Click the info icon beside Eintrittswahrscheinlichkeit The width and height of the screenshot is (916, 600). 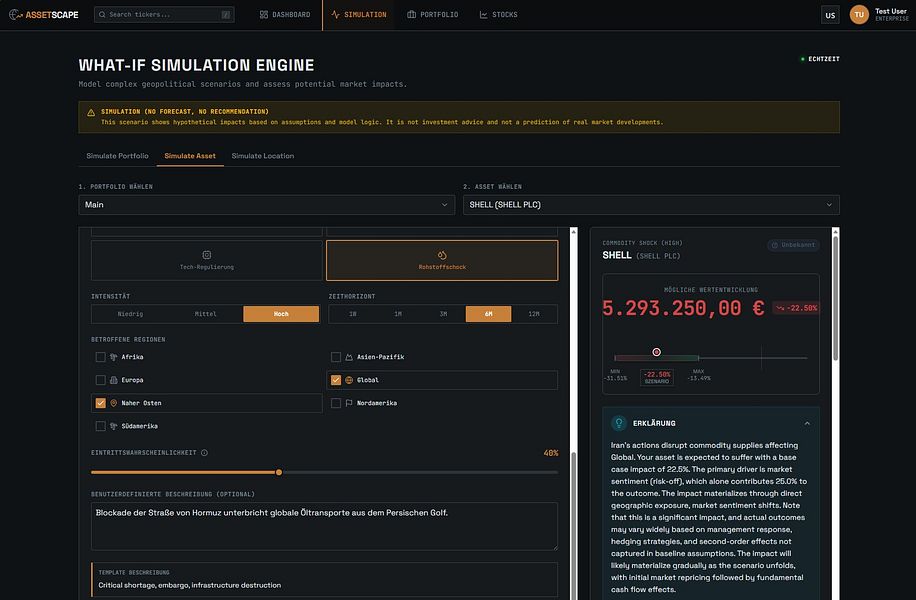[x=204, y=453]
